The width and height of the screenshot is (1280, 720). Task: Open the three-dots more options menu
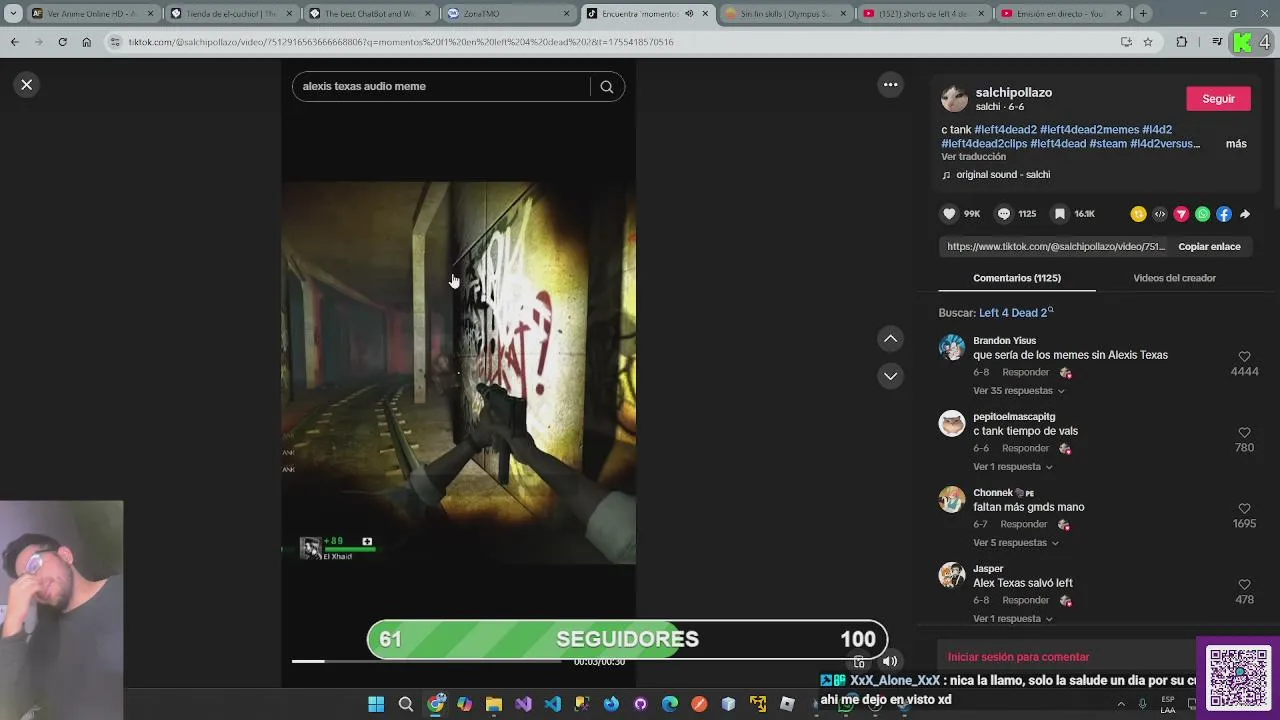point(890,85)
